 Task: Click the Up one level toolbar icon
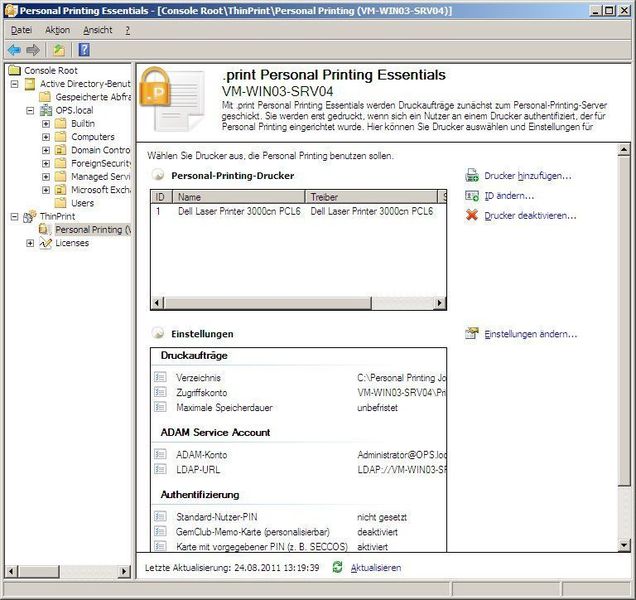coord(59,50)
